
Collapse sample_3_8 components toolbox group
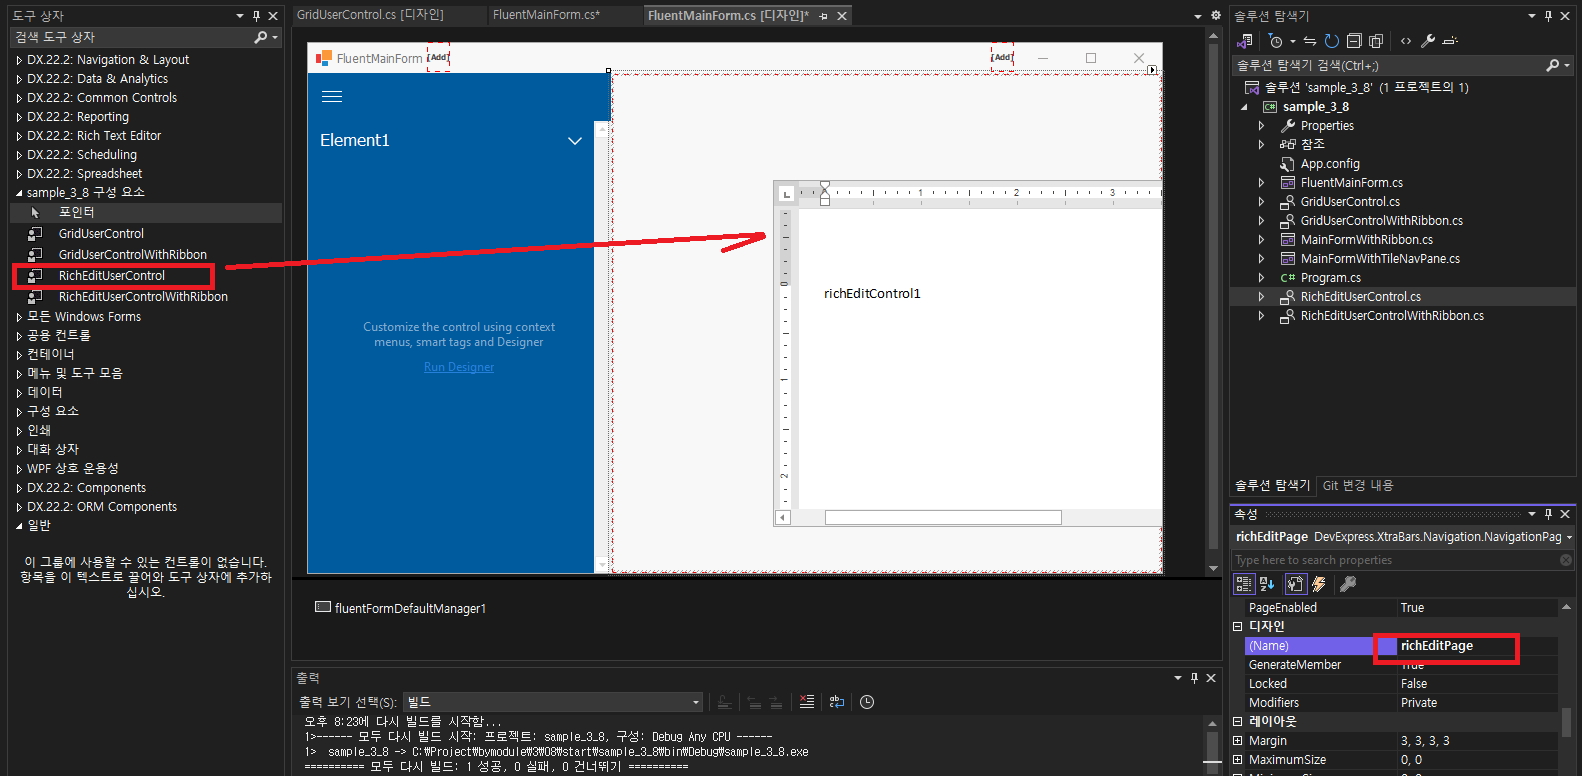click(19, 193)
